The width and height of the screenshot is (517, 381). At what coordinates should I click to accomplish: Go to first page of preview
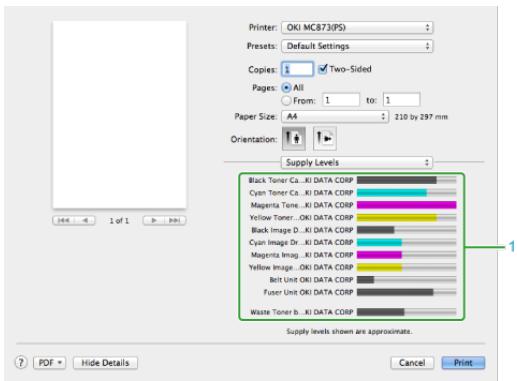point(63,220)
